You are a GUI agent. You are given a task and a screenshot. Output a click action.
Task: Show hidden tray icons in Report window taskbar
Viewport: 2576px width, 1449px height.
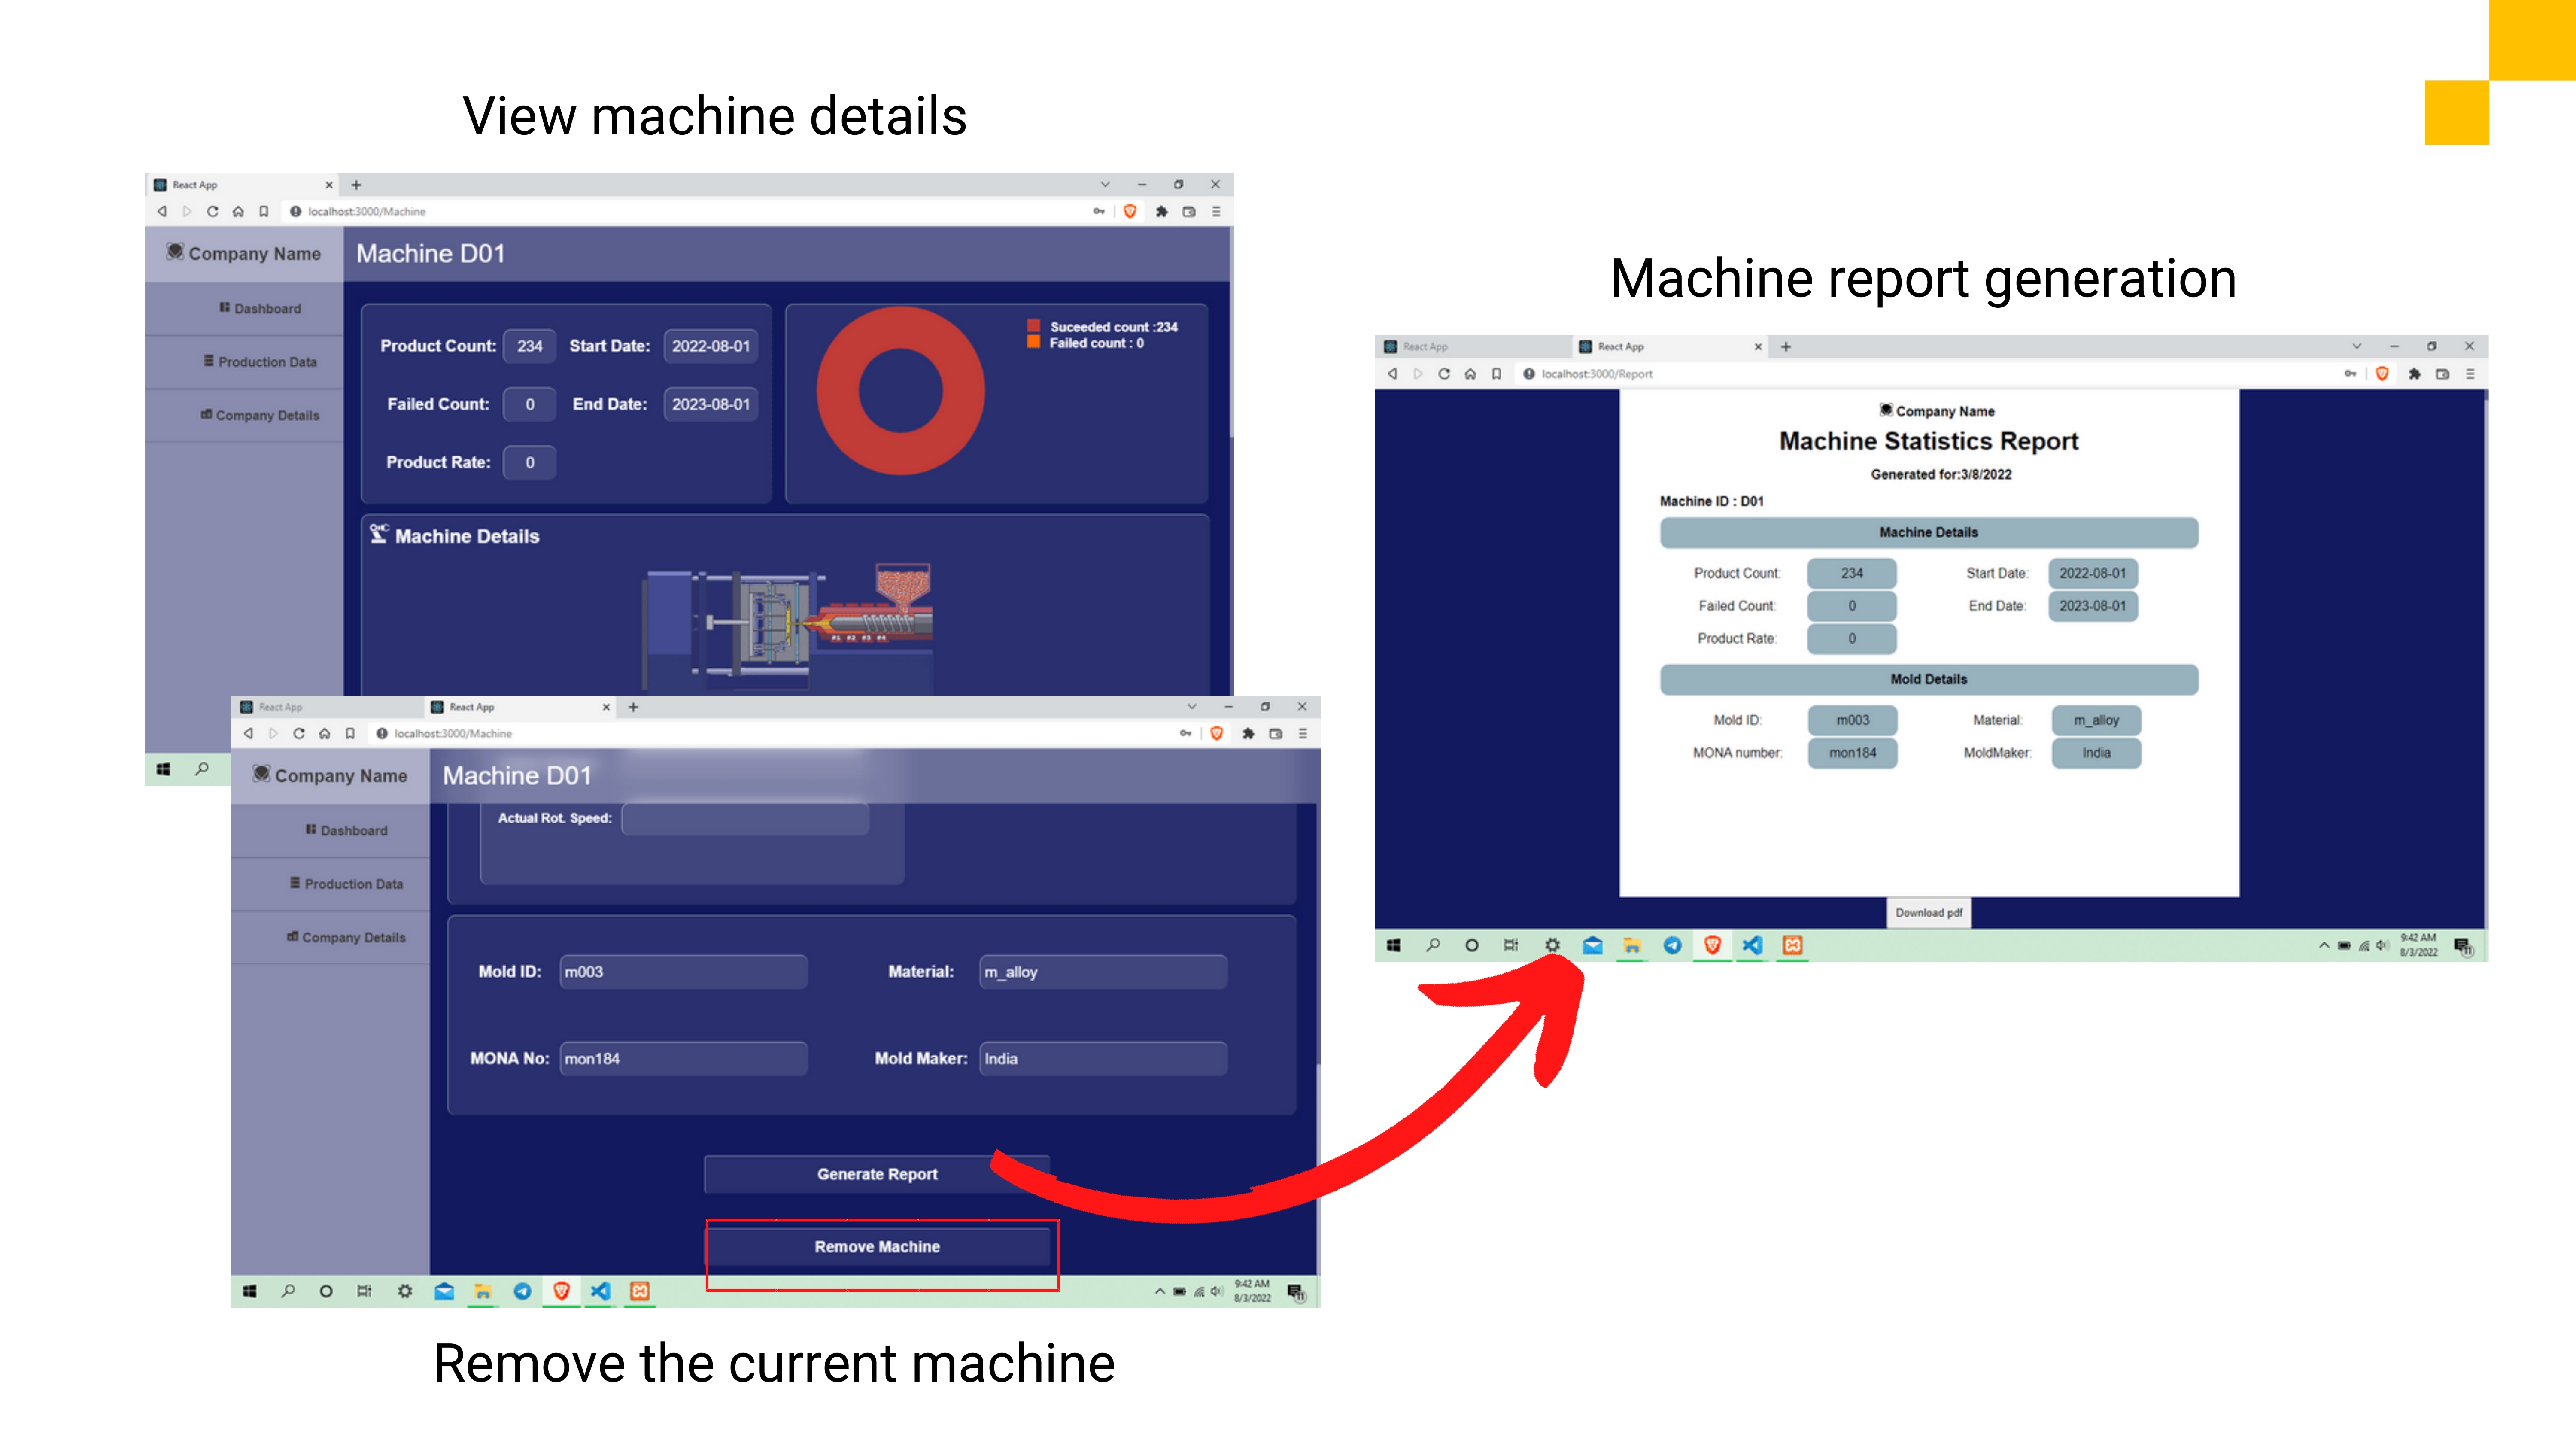point(2323,945)
